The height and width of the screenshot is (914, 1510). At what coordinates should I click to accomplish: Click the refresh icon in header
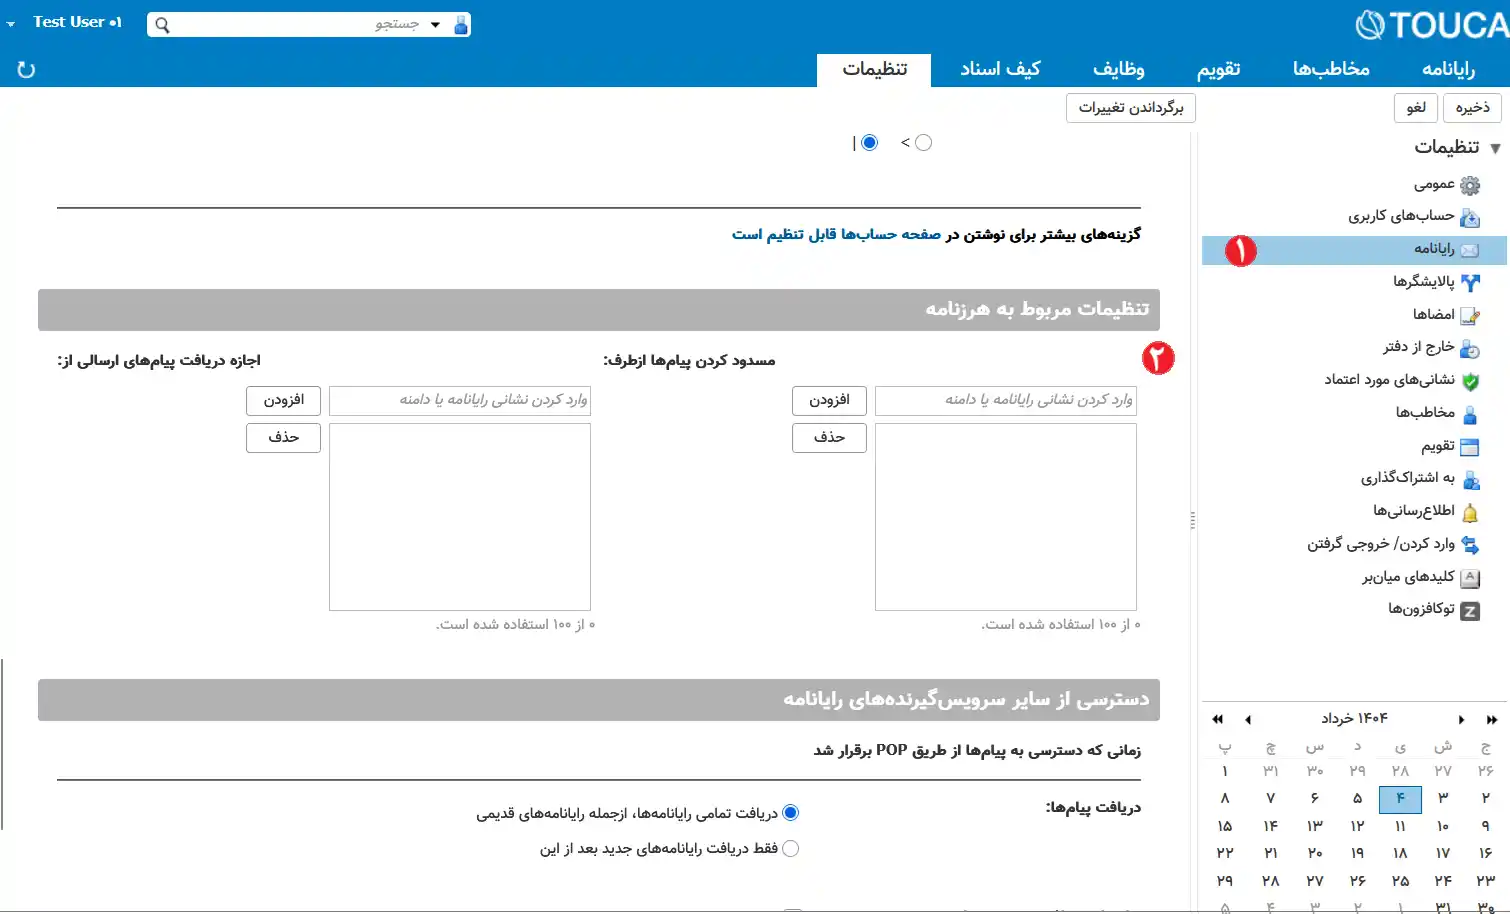(26, 69)
